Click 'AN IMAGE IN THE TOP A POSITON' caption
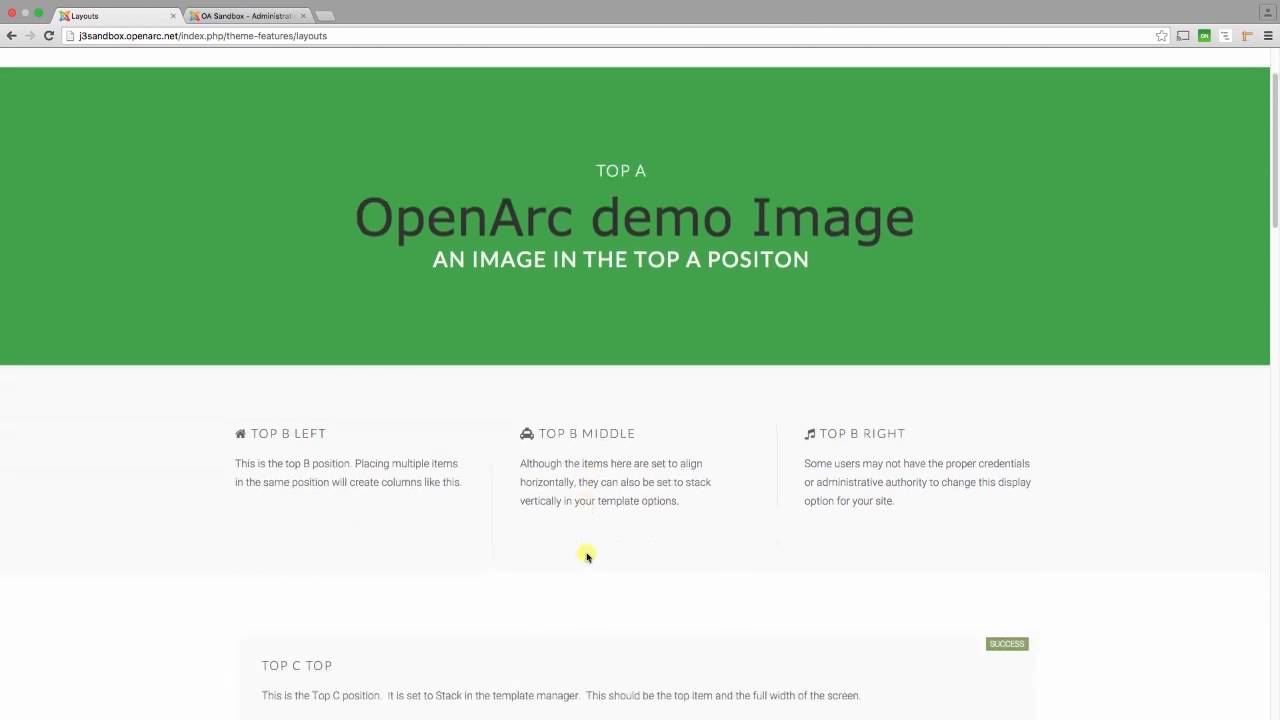 click(x=620, y=260)
